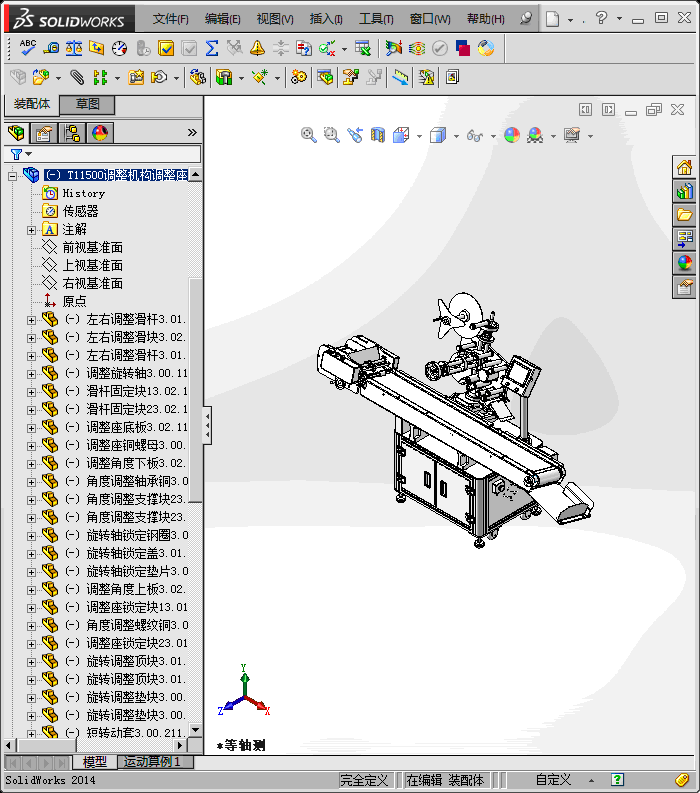
Task: Select the 前视基准面 plane
Action: 93,247
